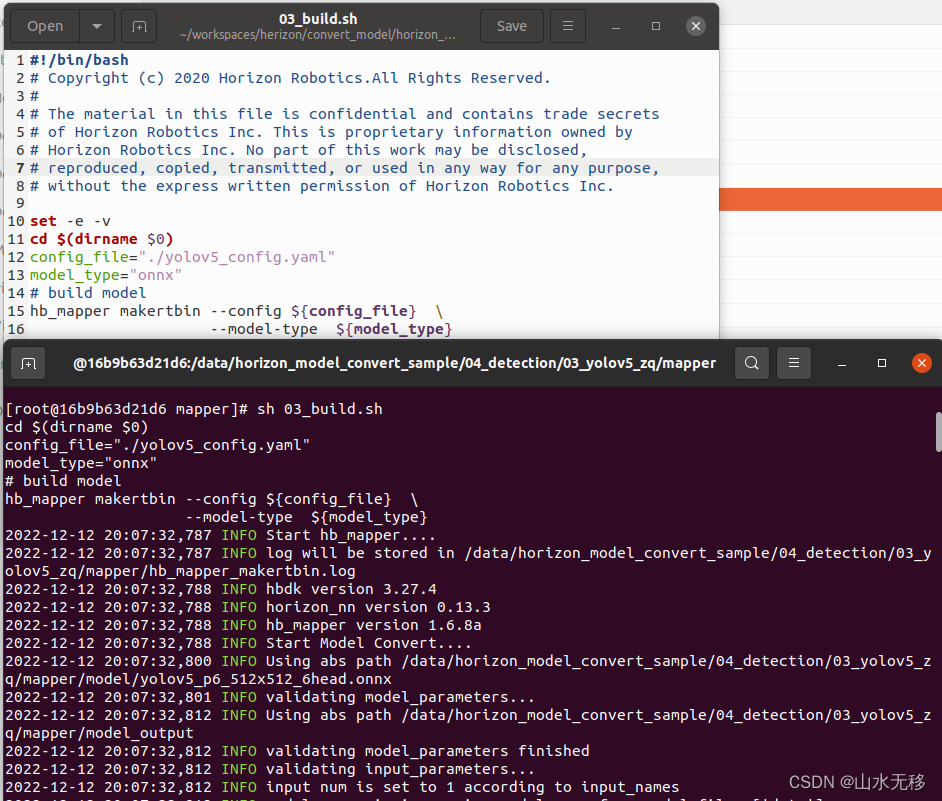942x801 pixels.
Task: Open new terminal tab icon
Action: (x=28, y=363)
